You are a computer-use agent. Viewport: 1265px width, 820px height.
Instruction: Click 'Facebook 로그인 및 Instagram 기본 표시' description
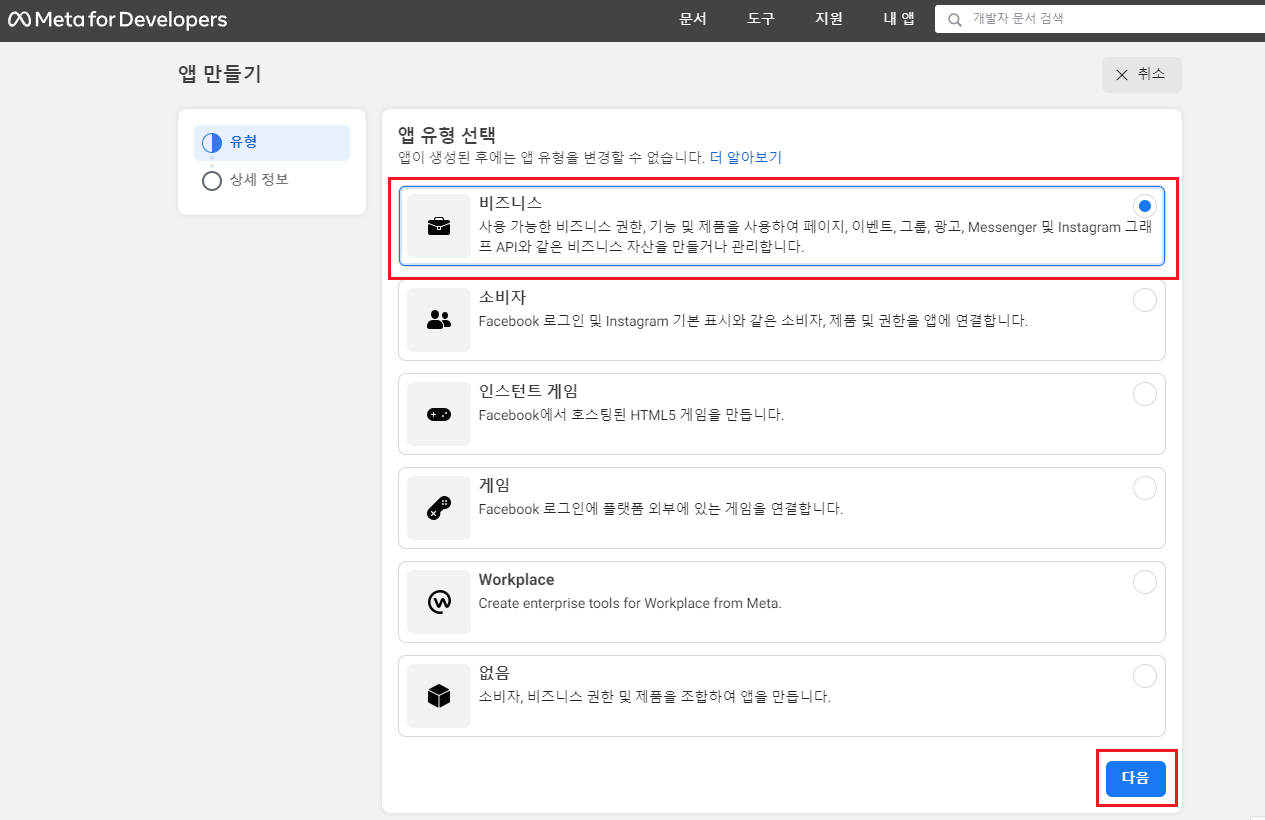click(x=753, y=321)
